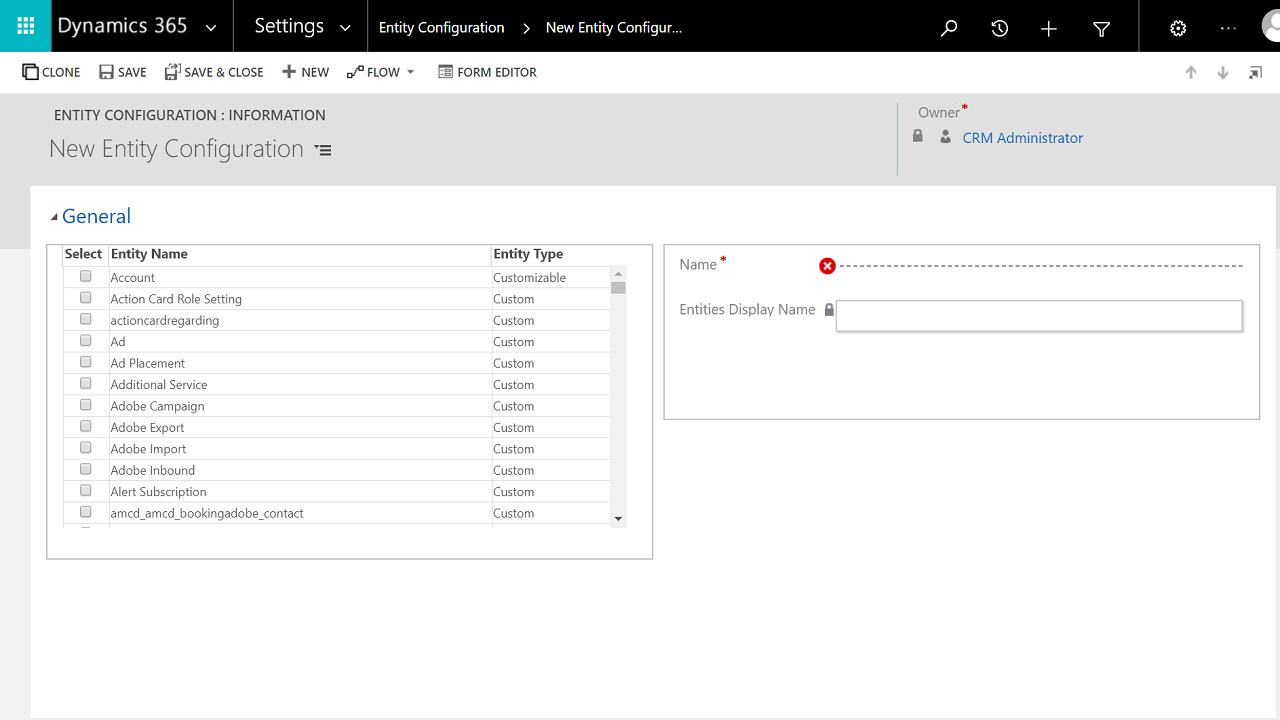Click the quick create plus icon
The width and height of the screenshot is (1280, 720).
tap(1049, 29)
